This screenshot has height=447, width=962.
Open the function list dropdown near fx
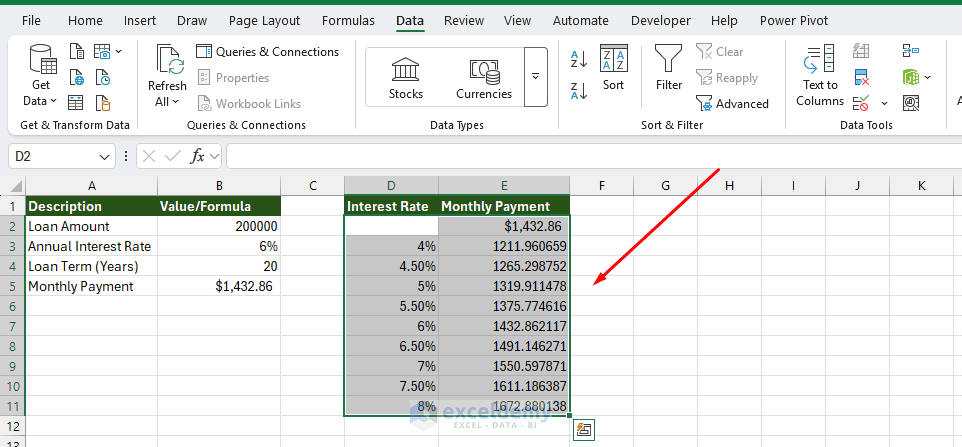coord(215,156)
